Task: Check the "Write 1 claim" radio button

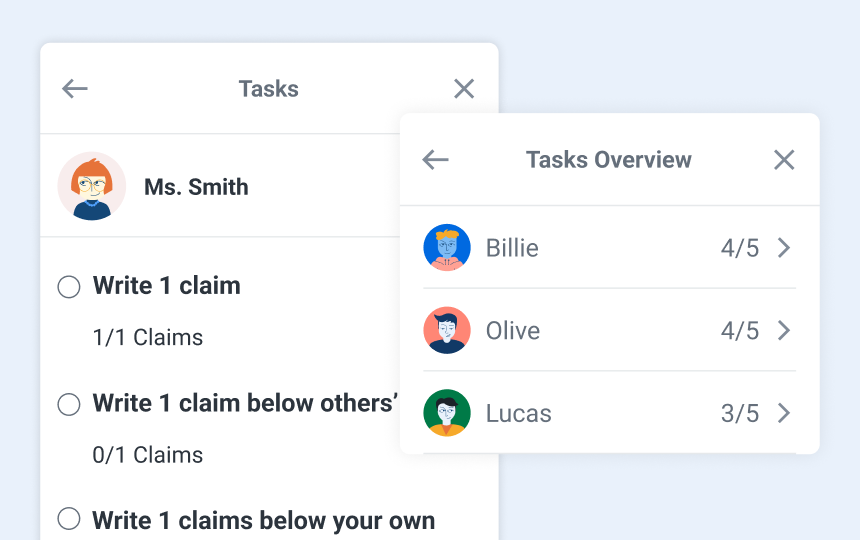Action: click(69, 286)
